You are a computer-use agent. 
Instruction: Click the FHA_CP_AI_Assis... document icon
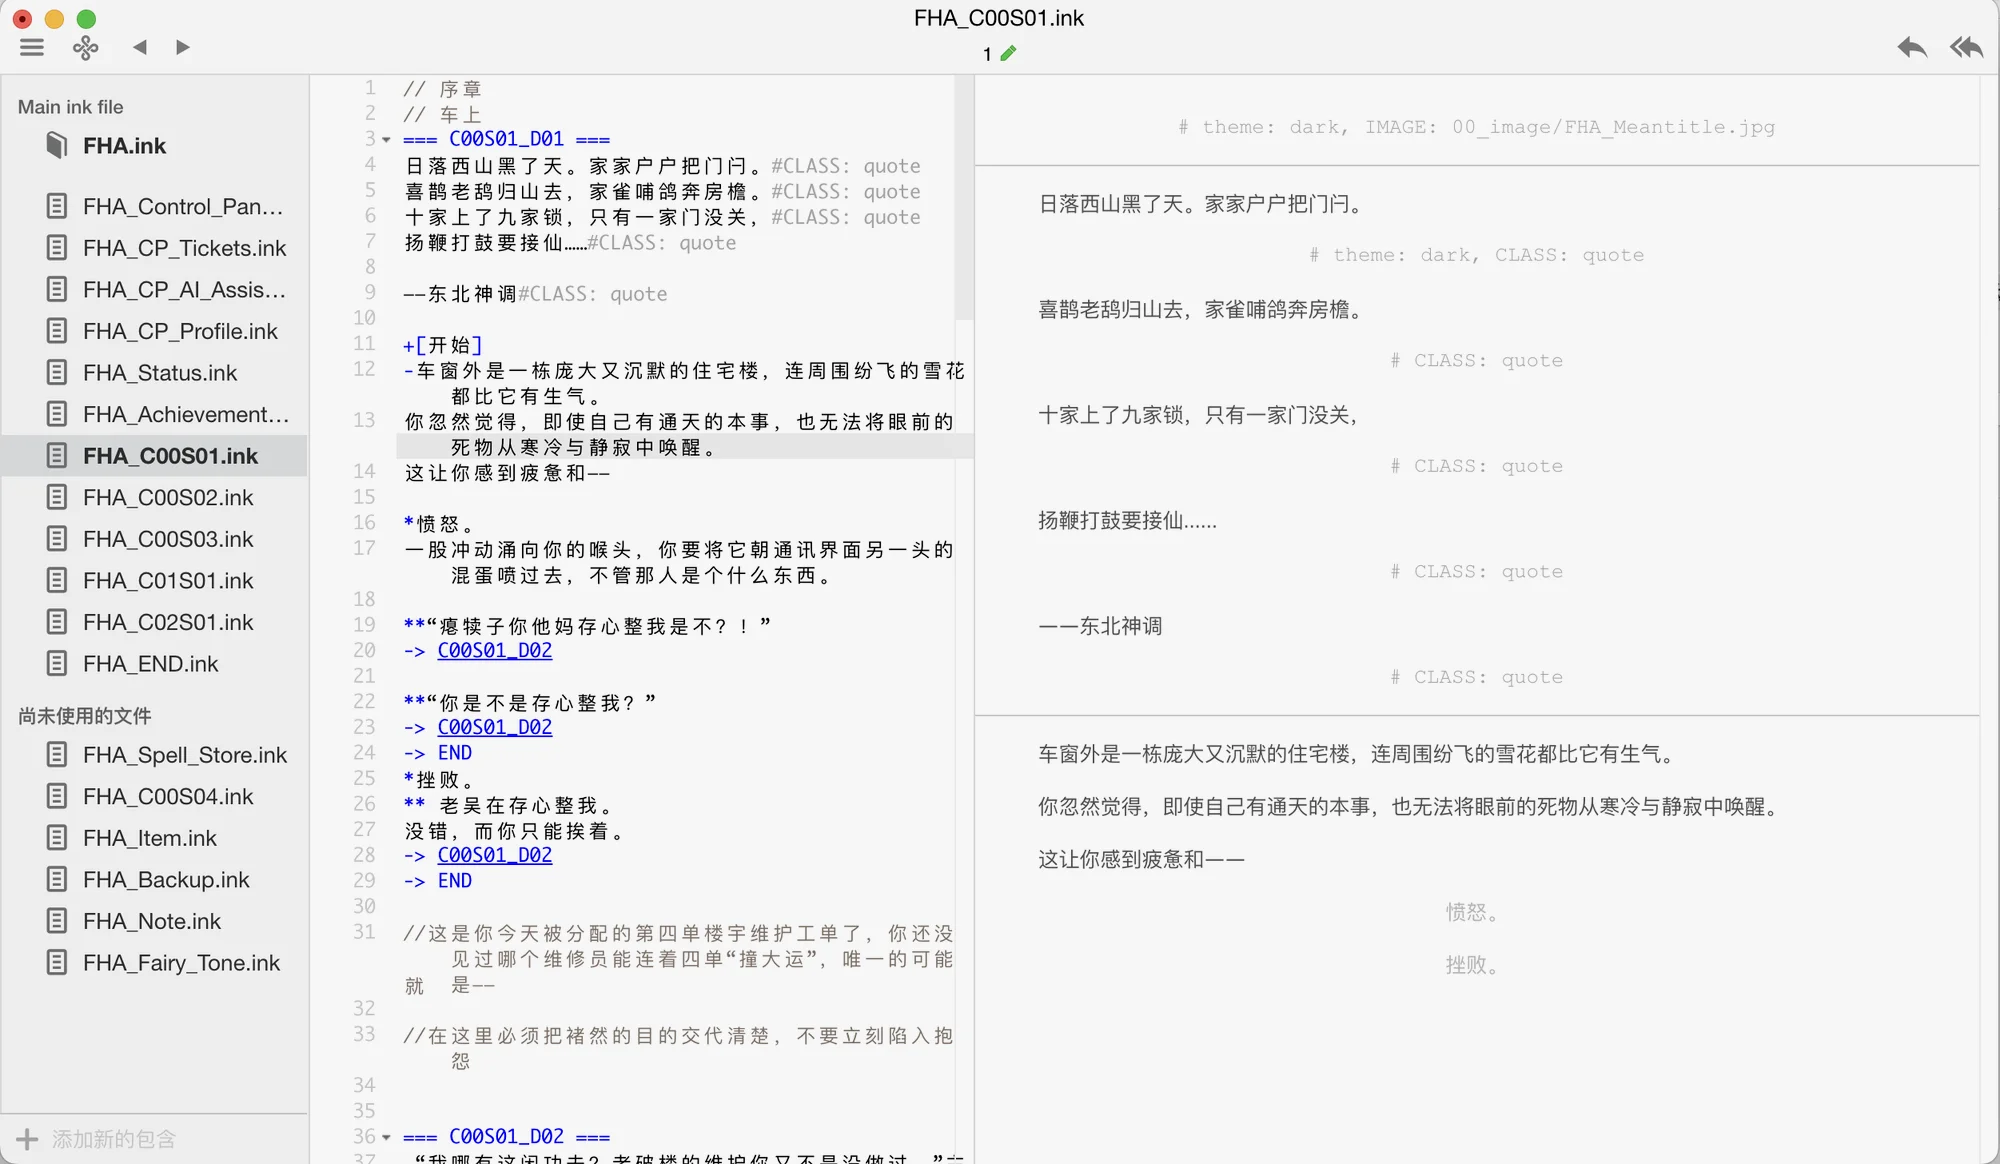tap(57, 289)
